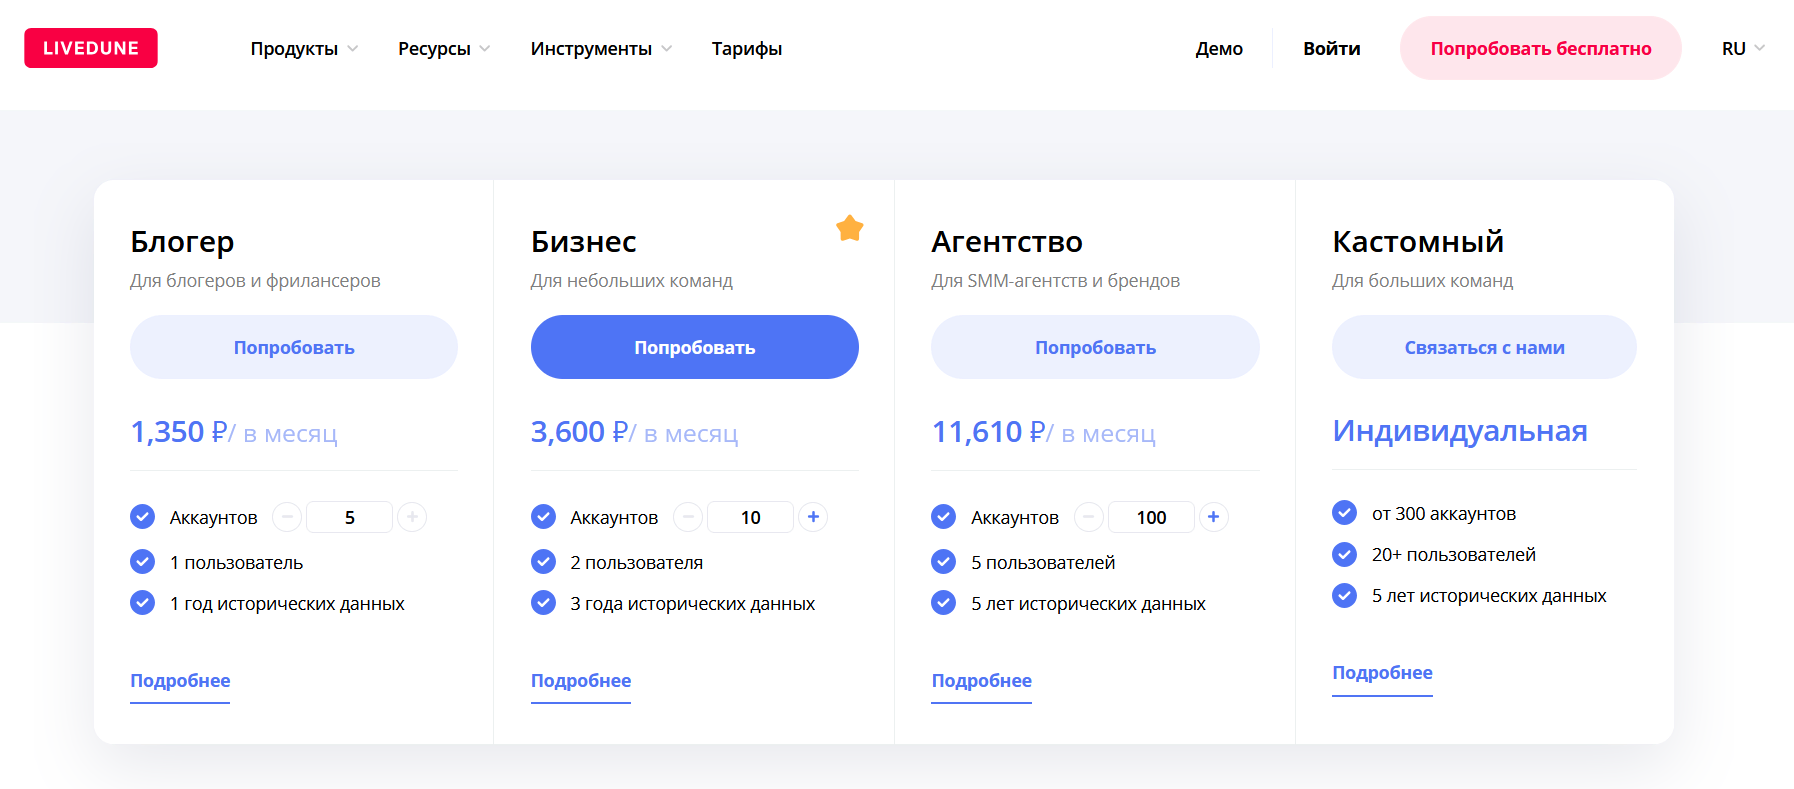Increase the accounts count in the Блогер plan

[412, 517]
